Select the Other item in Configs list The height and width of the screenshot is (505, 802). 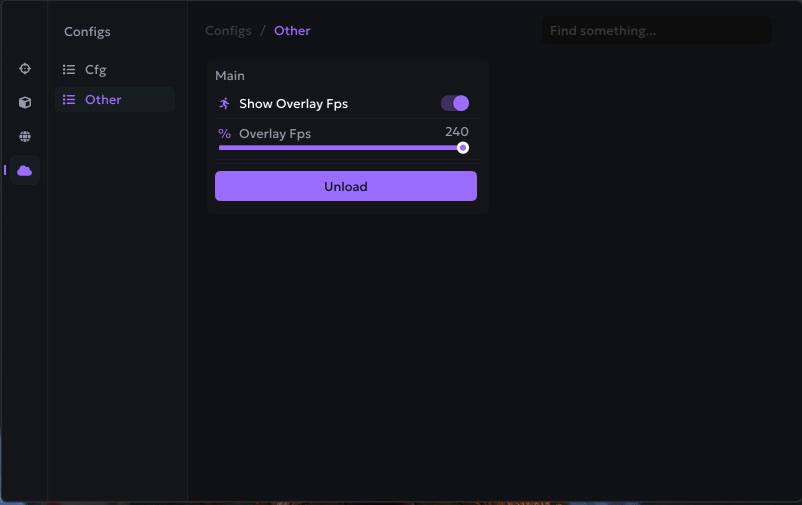pyautogui.click(x=103, y=100)
